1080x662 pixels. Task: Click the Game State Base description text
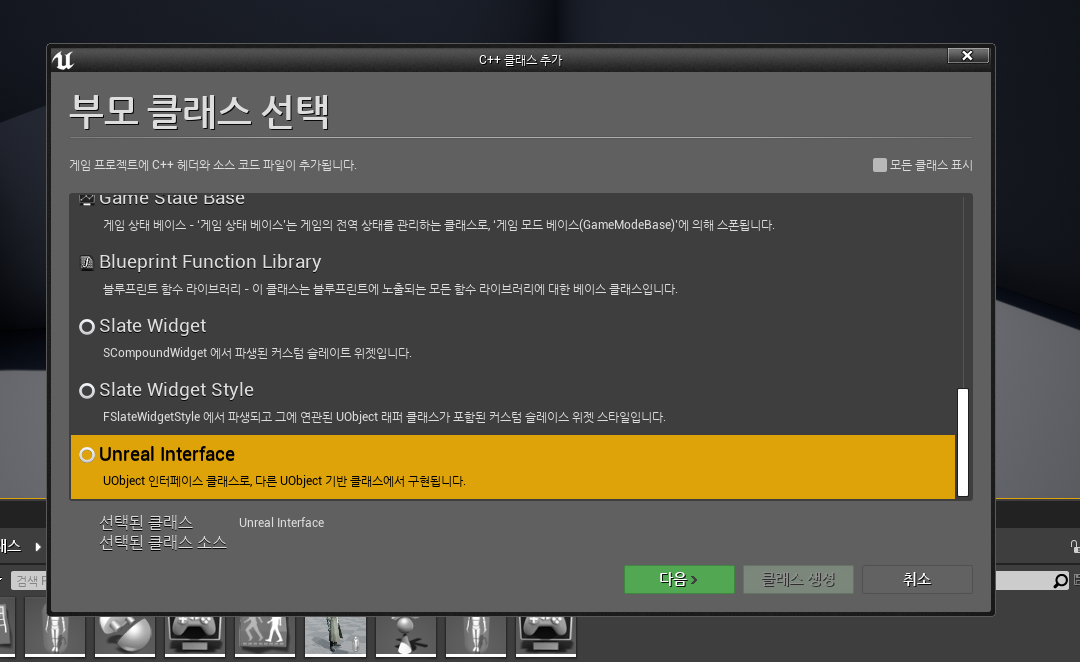[439, 225]
